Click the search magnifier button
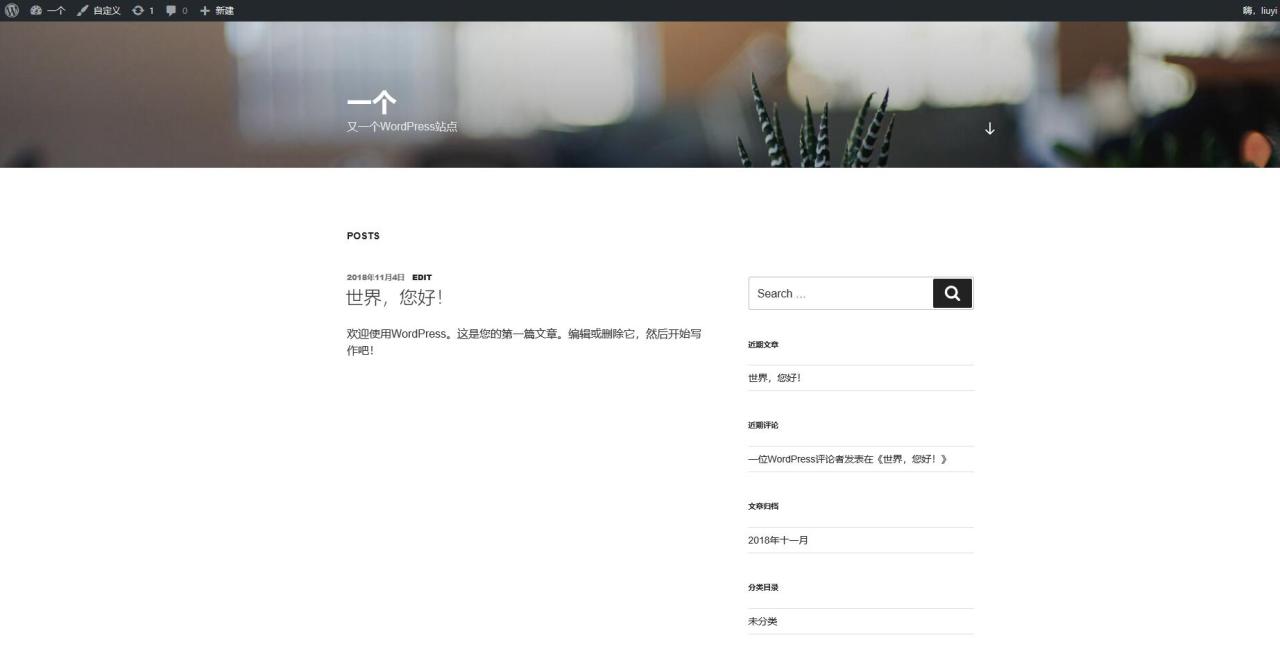1280x649 pixels. [953, 293]
